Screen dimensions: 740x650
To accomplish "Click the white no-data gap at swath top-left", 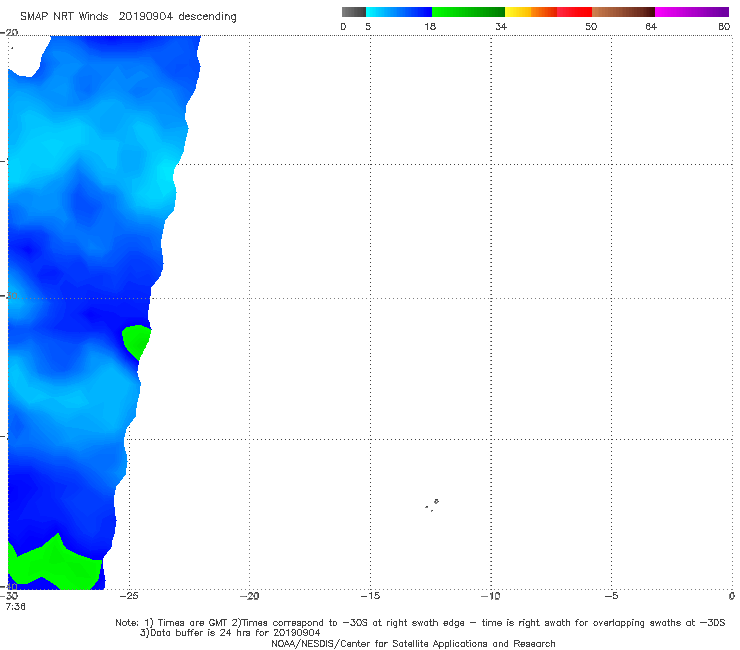I will (28, 56).
